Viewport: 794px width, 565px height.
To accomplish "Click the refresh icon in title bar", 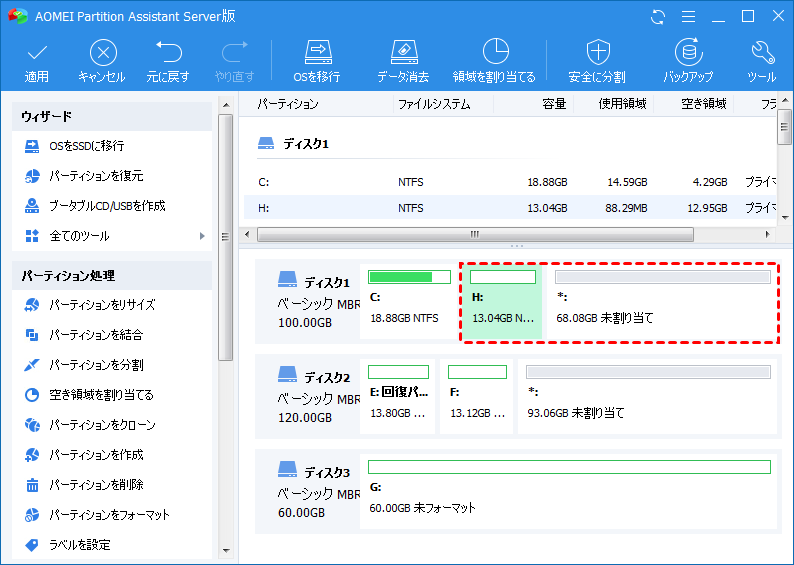I will coord(657,17).
